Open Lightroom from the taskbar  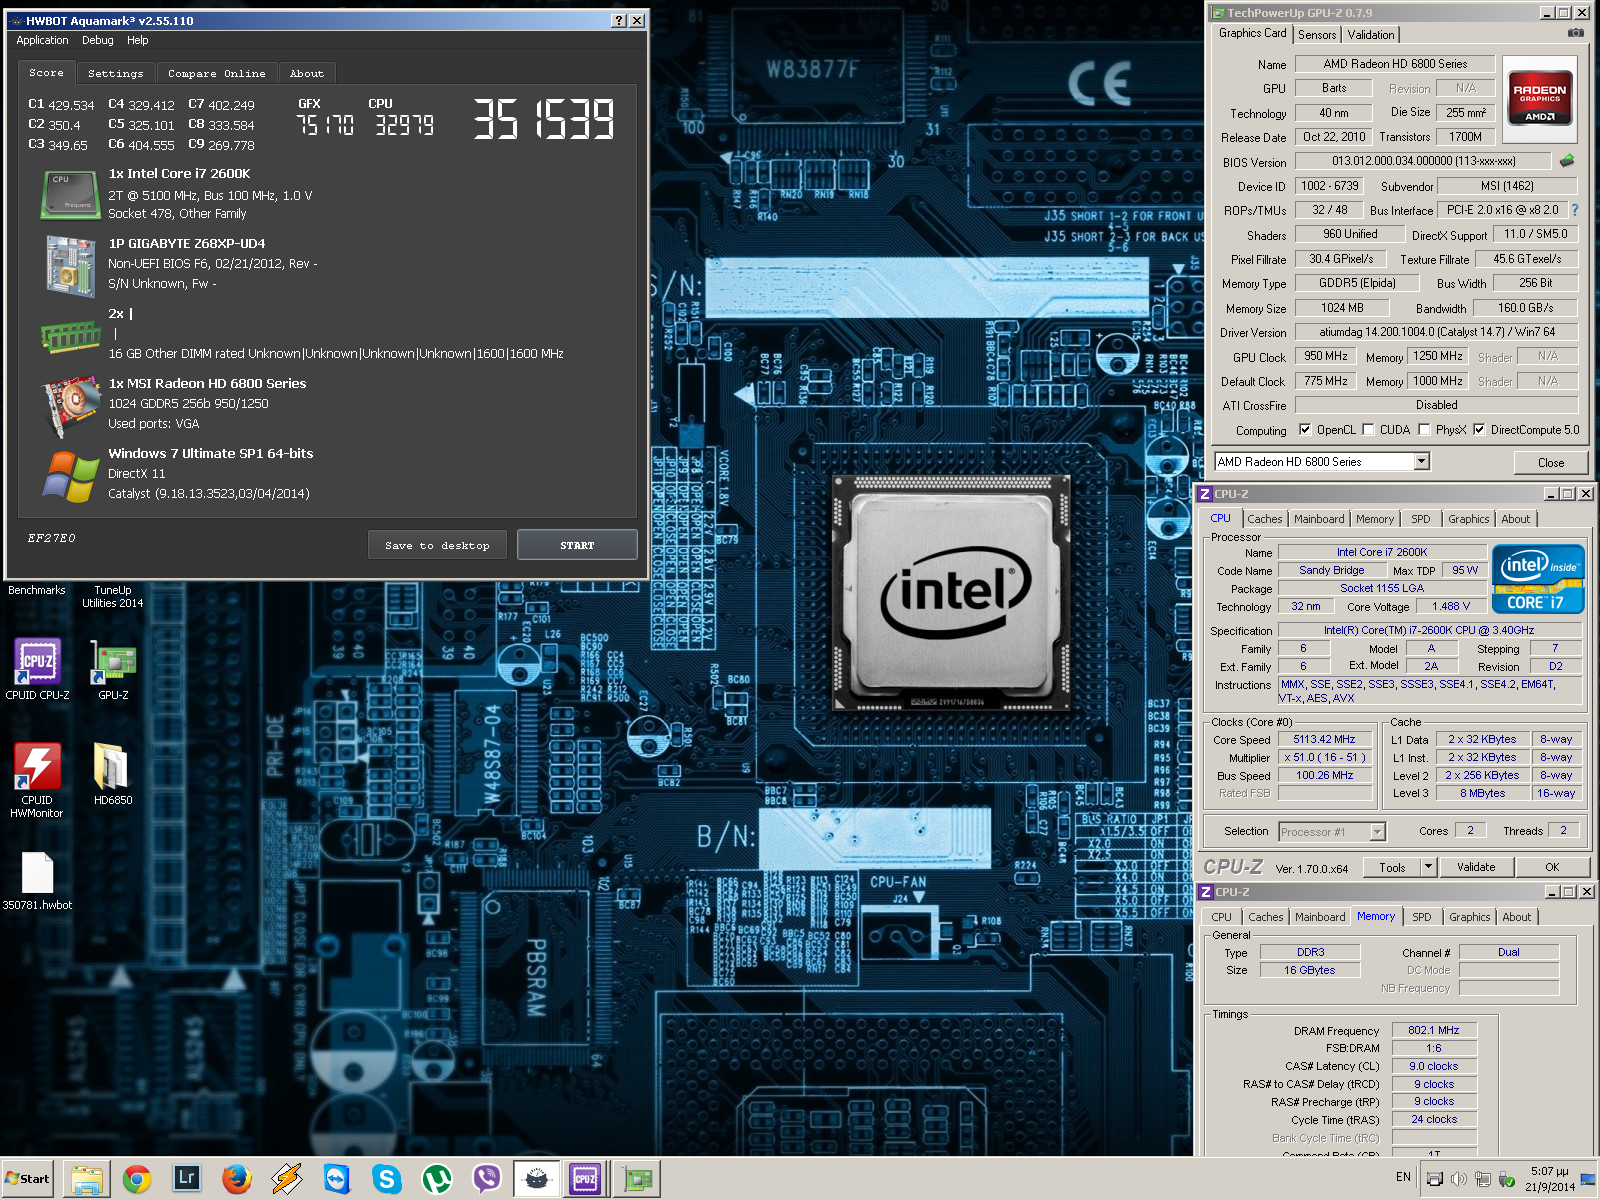186,1179
